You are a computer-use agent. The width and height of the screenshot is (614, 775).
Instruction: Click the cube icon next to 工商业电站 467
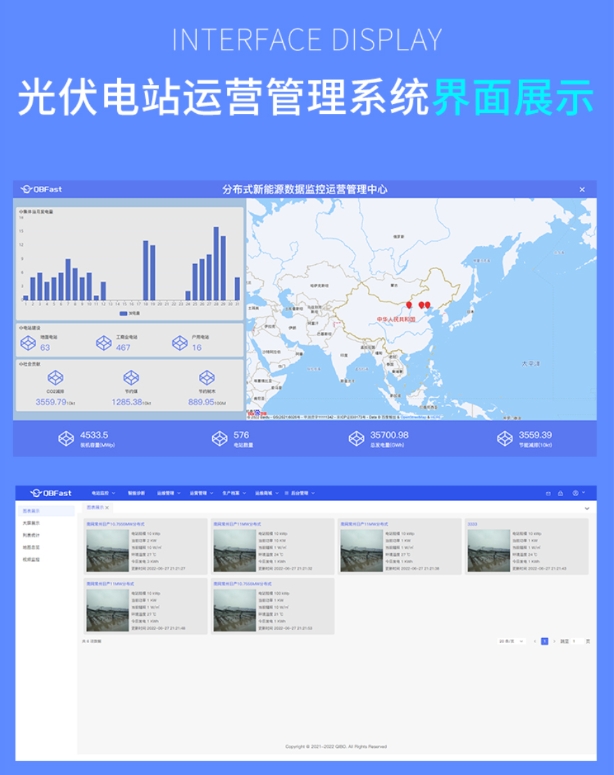[x=102, y=343]
